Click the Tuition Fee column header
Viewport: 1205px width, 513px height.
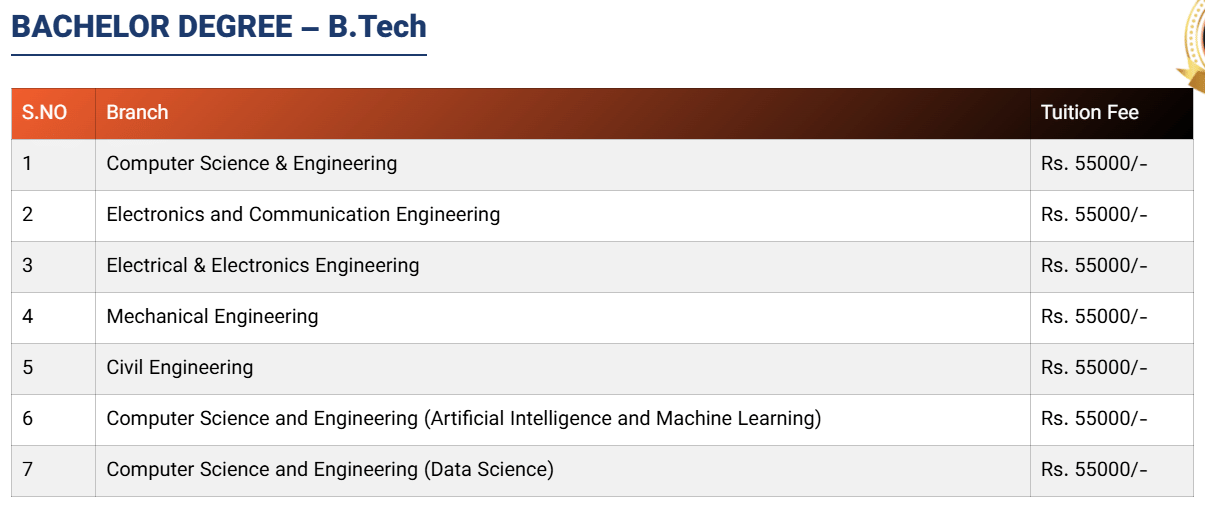tap(1089, 113)
